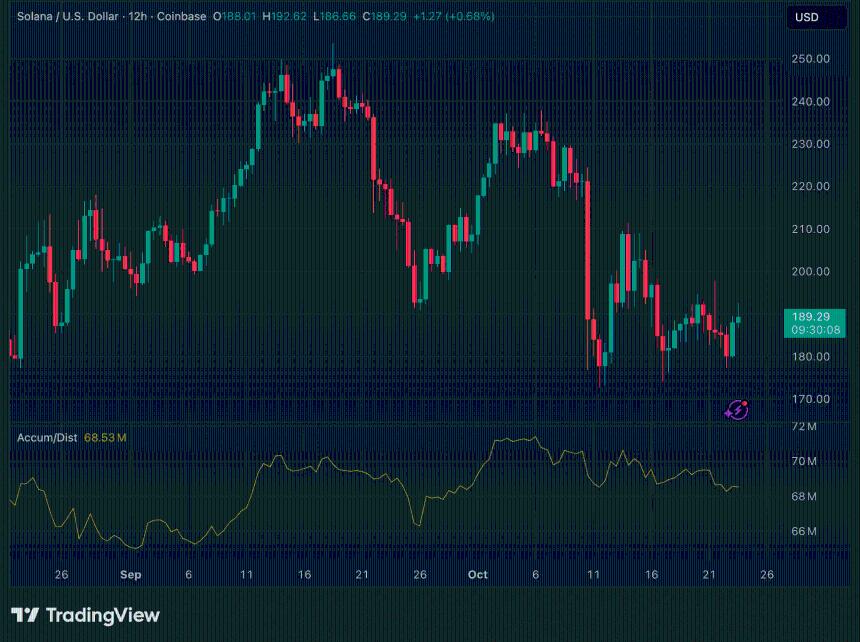Open the USD currency selector
Image resolution: width=860 pixels, height=642 pixels.
pos(806,17)
